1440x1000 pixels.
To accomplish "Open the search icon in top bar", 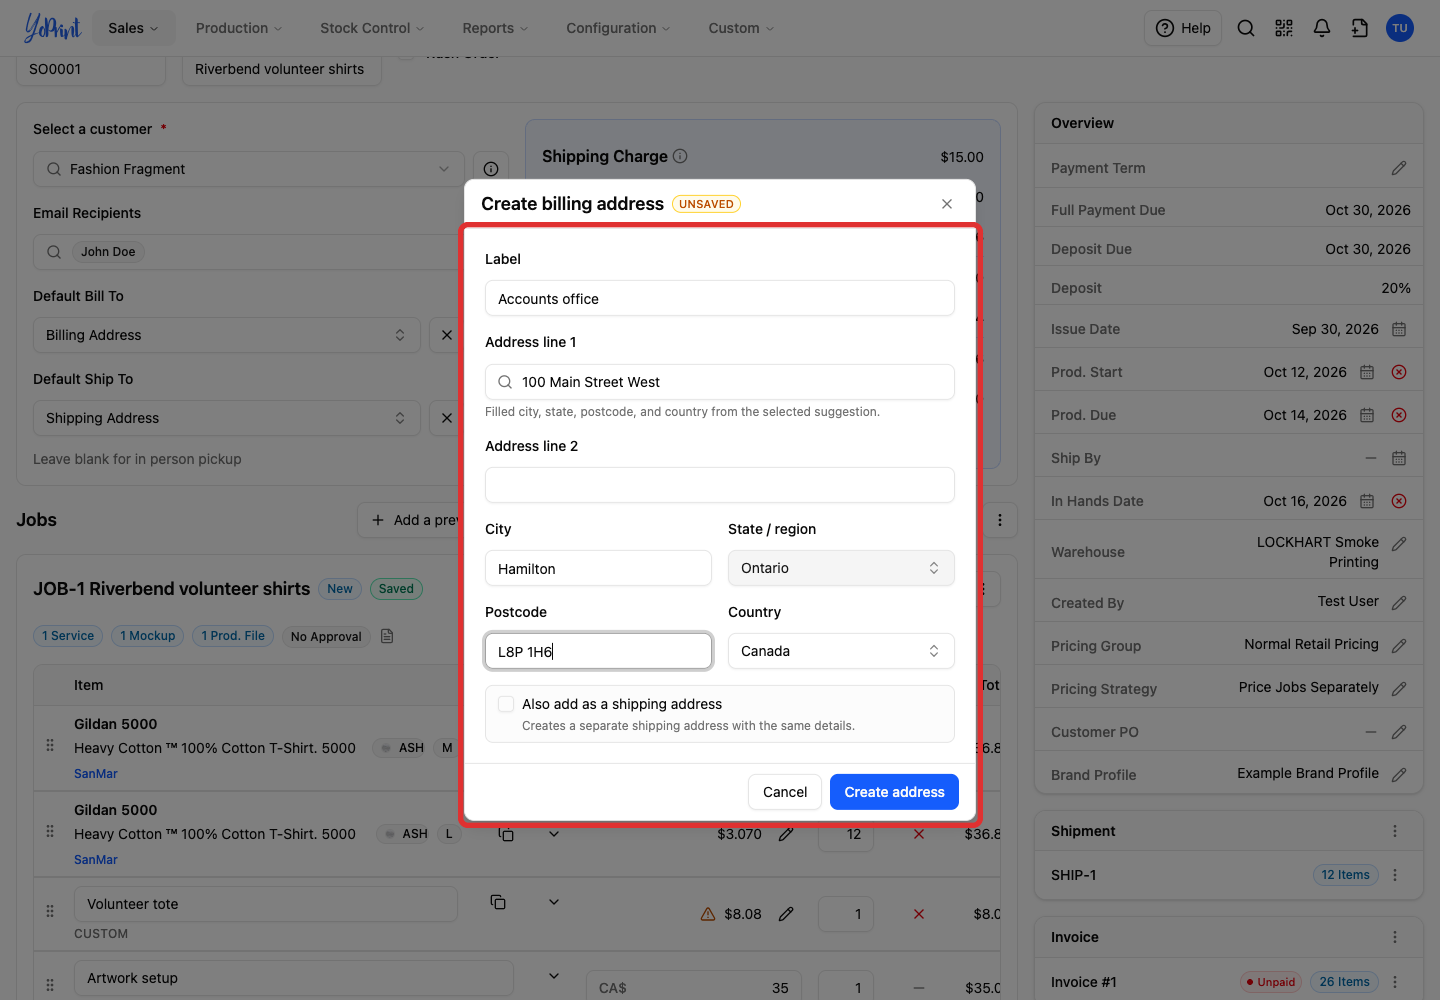I will point(1246,28).
